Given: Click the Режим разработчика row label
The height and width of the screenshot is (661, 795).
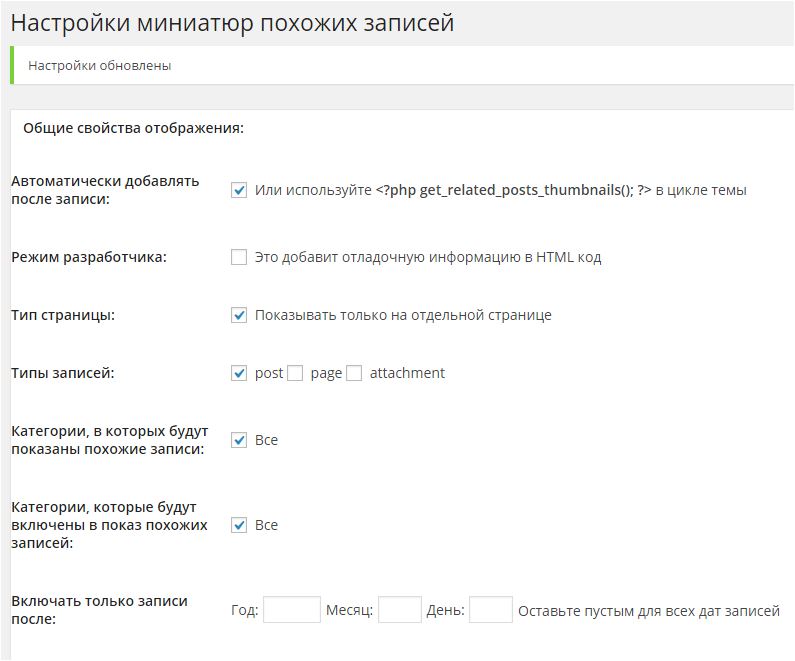Looking at the screenshot, I should [89, 257].
